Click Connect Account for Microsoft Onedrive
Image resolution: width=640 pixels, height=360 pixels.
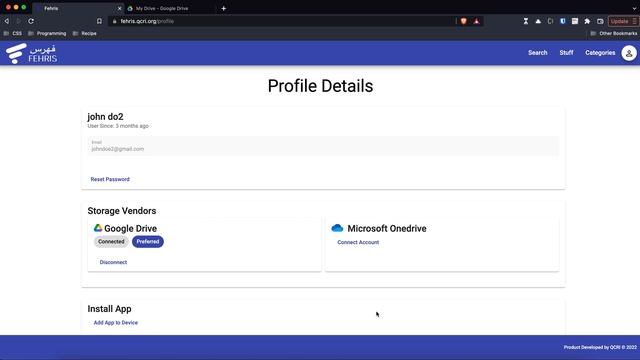coord(358,242)
